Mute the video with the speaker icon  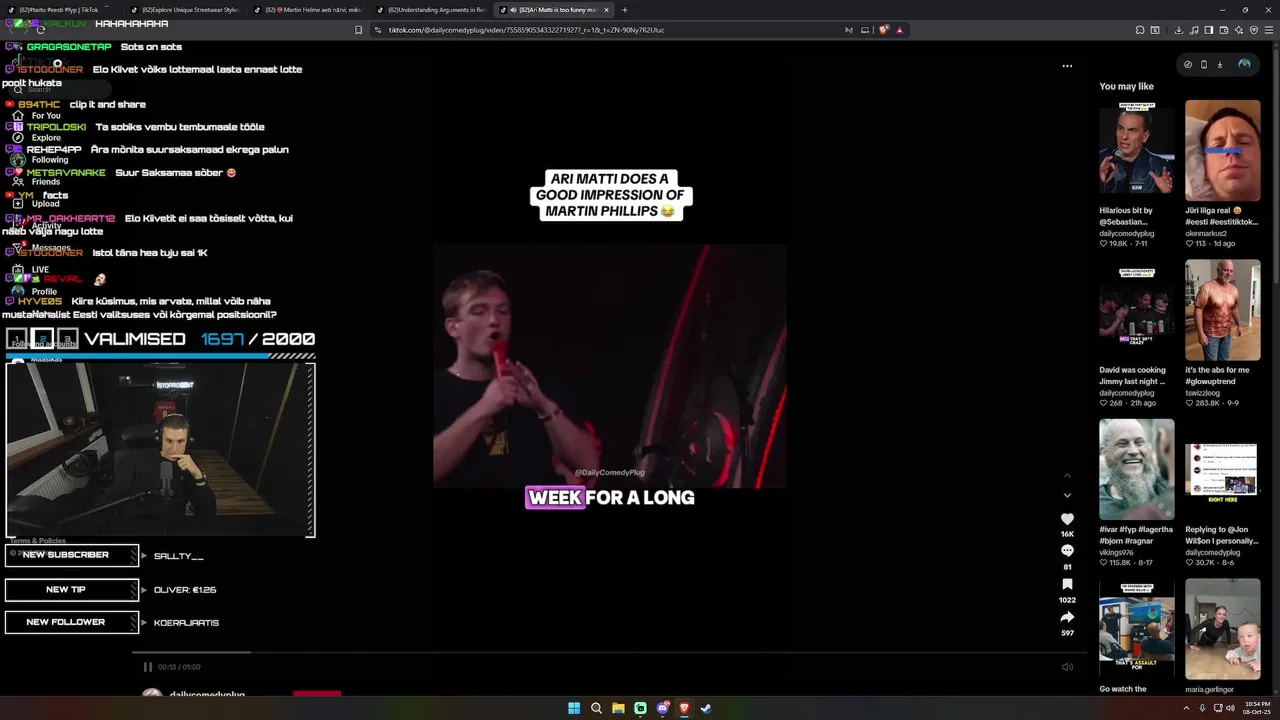click(x=1067, y=667)
